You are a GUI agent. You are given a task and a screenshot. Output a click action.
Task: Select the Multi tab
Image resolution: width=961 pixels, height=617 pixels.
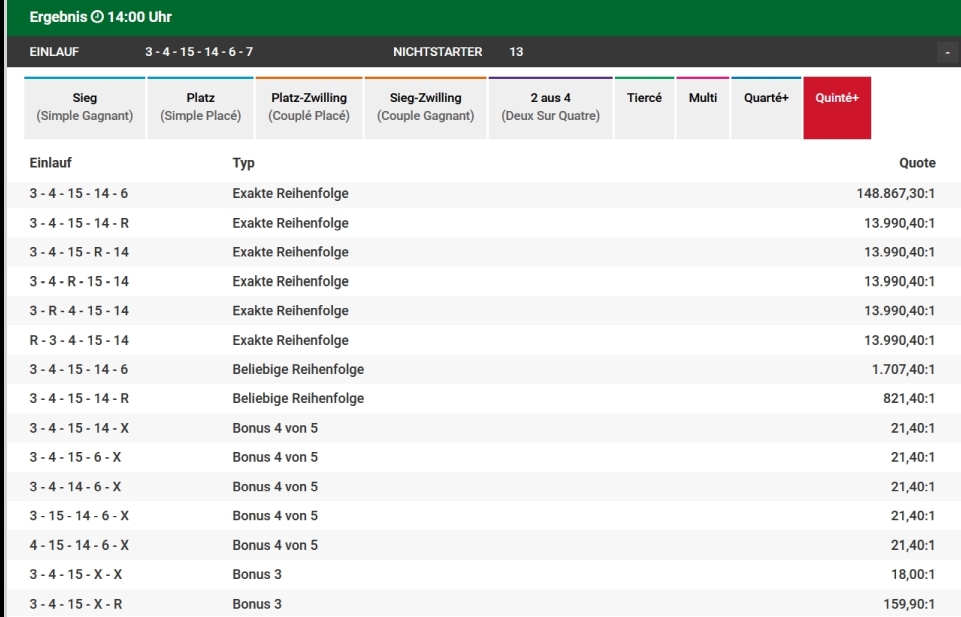702,108
